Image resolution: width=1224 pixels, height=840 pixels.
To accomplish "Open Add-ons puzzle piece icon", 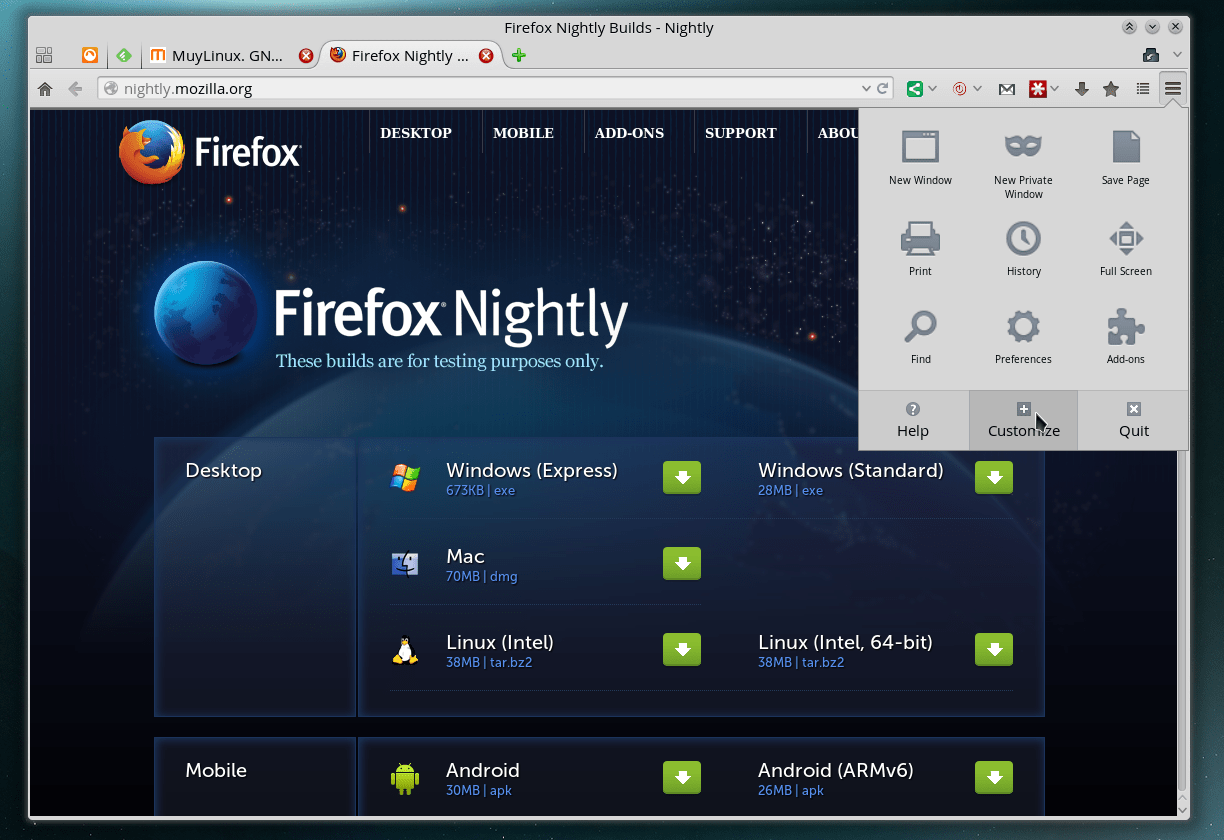I will click(x=1125, y=336).
